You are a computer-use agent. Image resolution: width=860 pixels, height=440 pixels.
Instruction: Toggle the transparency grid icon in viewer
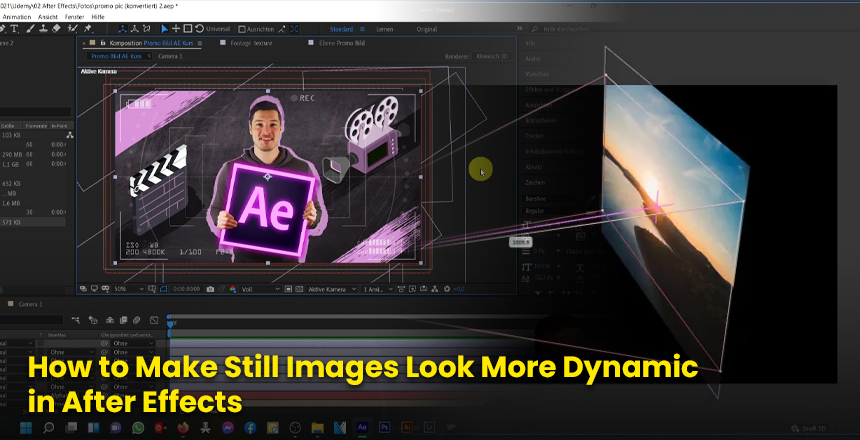(x=299, y=289)
